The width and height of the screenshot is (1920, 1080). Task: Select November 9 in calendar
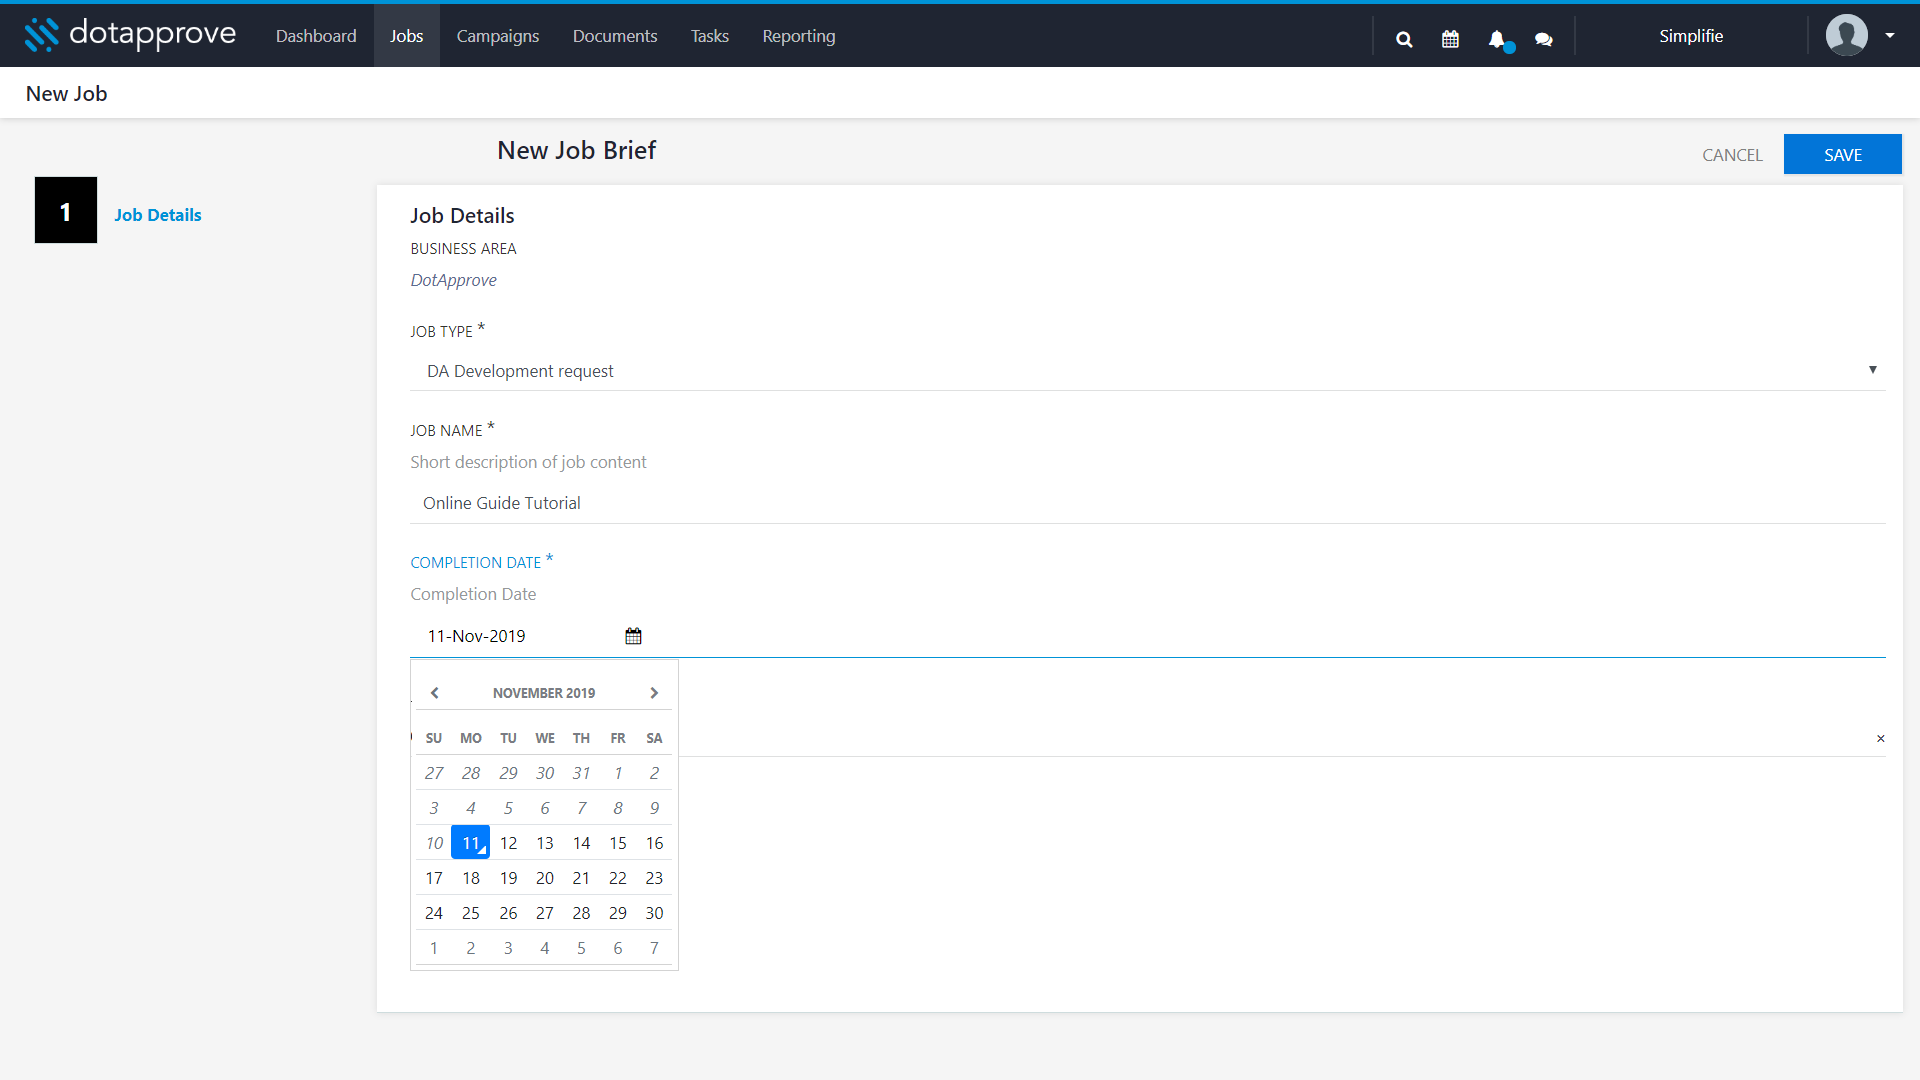tap(654, 808)
